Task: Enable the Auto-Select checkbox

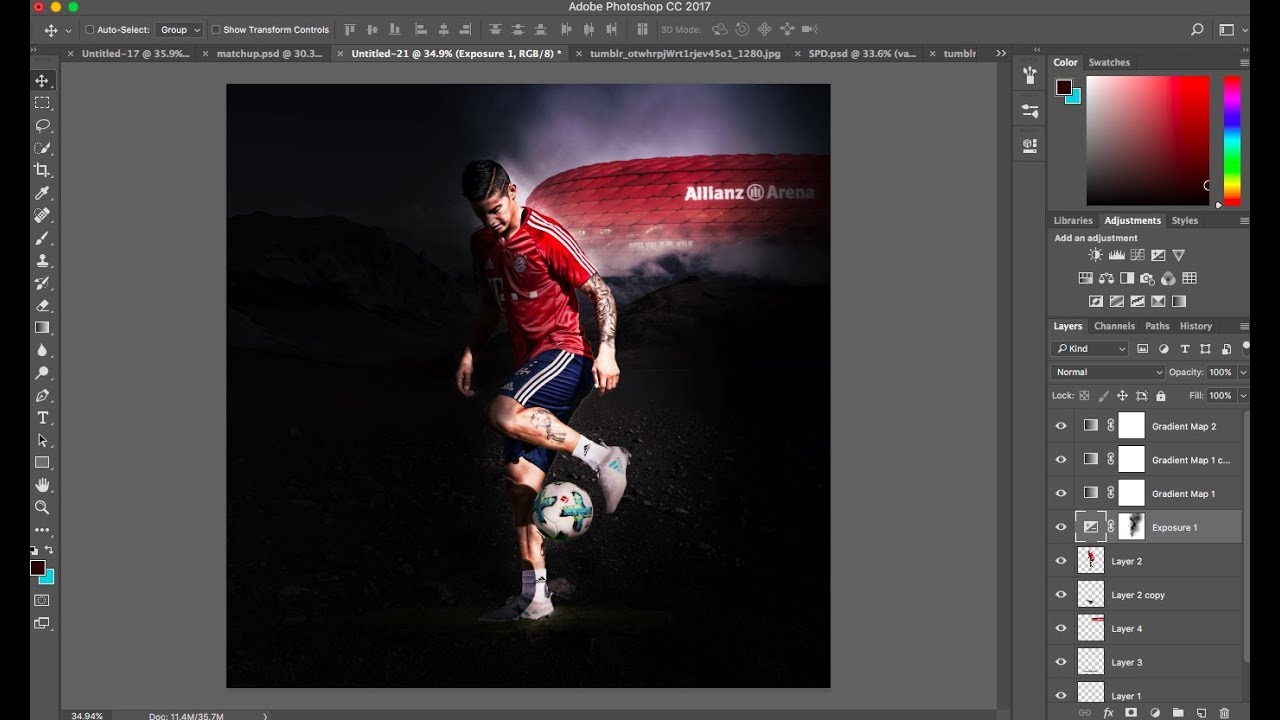Action: (x=89, y=30)
